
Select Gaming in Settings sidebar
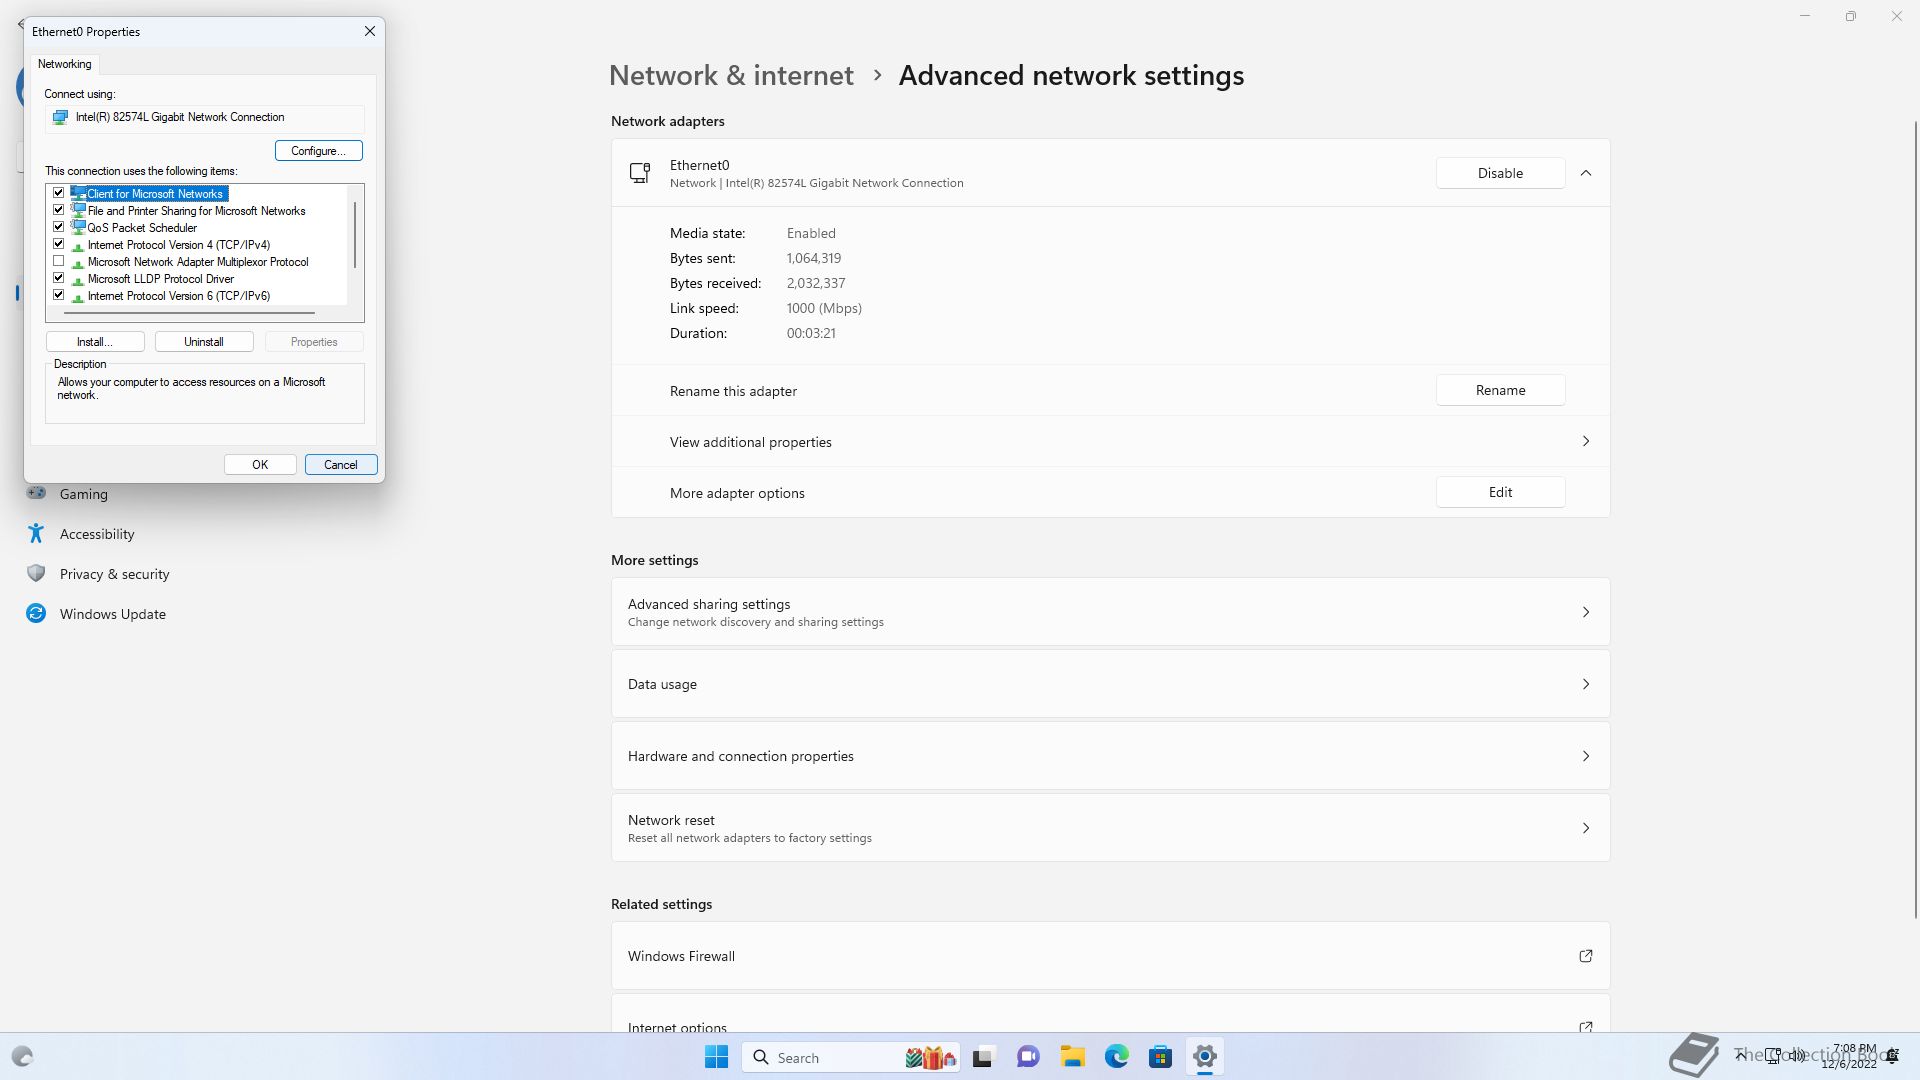point(84,494)
